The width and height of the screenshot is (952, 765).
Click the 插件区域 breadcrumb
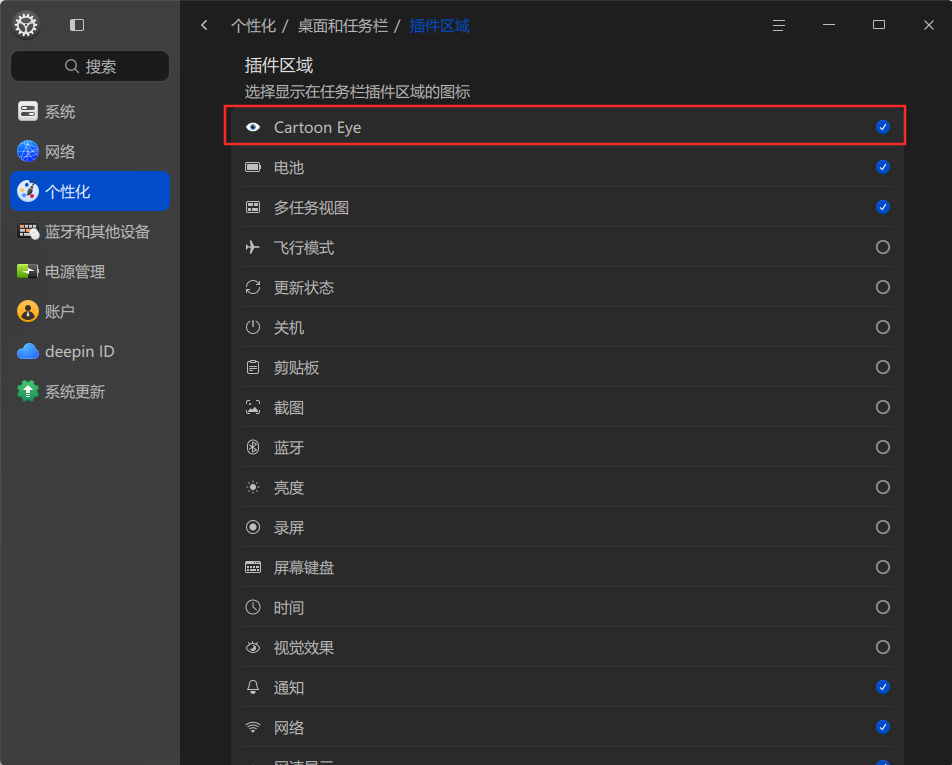(x=440, y=26)
